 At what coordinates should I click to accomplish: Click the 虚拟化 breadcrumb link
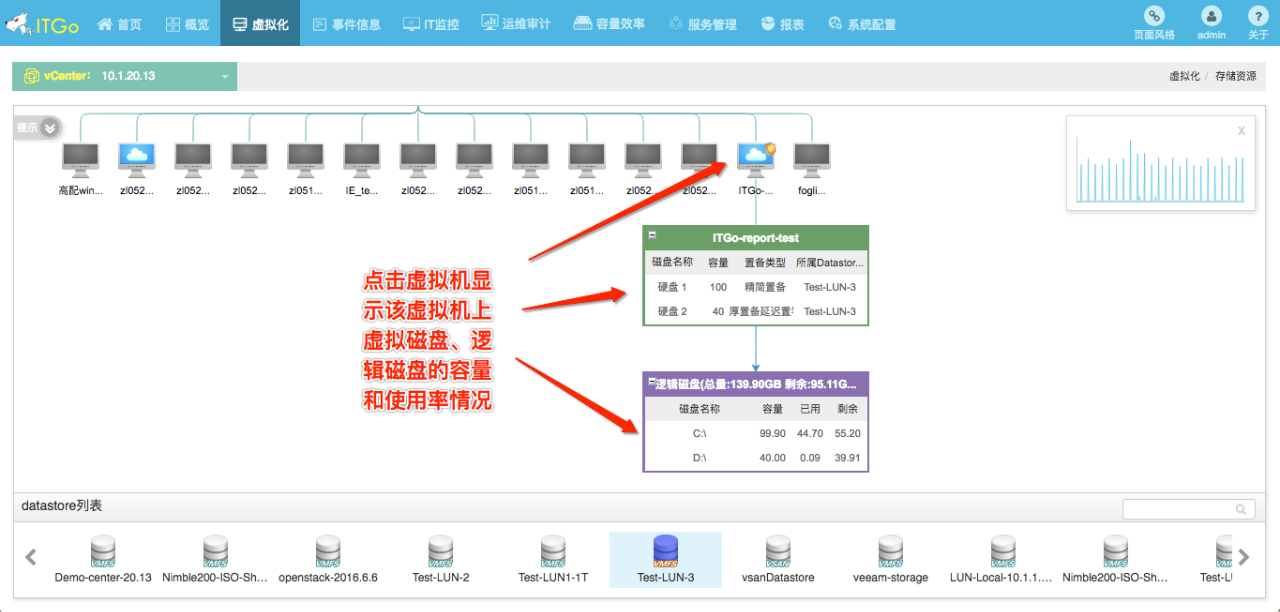tap(1184, 76)
